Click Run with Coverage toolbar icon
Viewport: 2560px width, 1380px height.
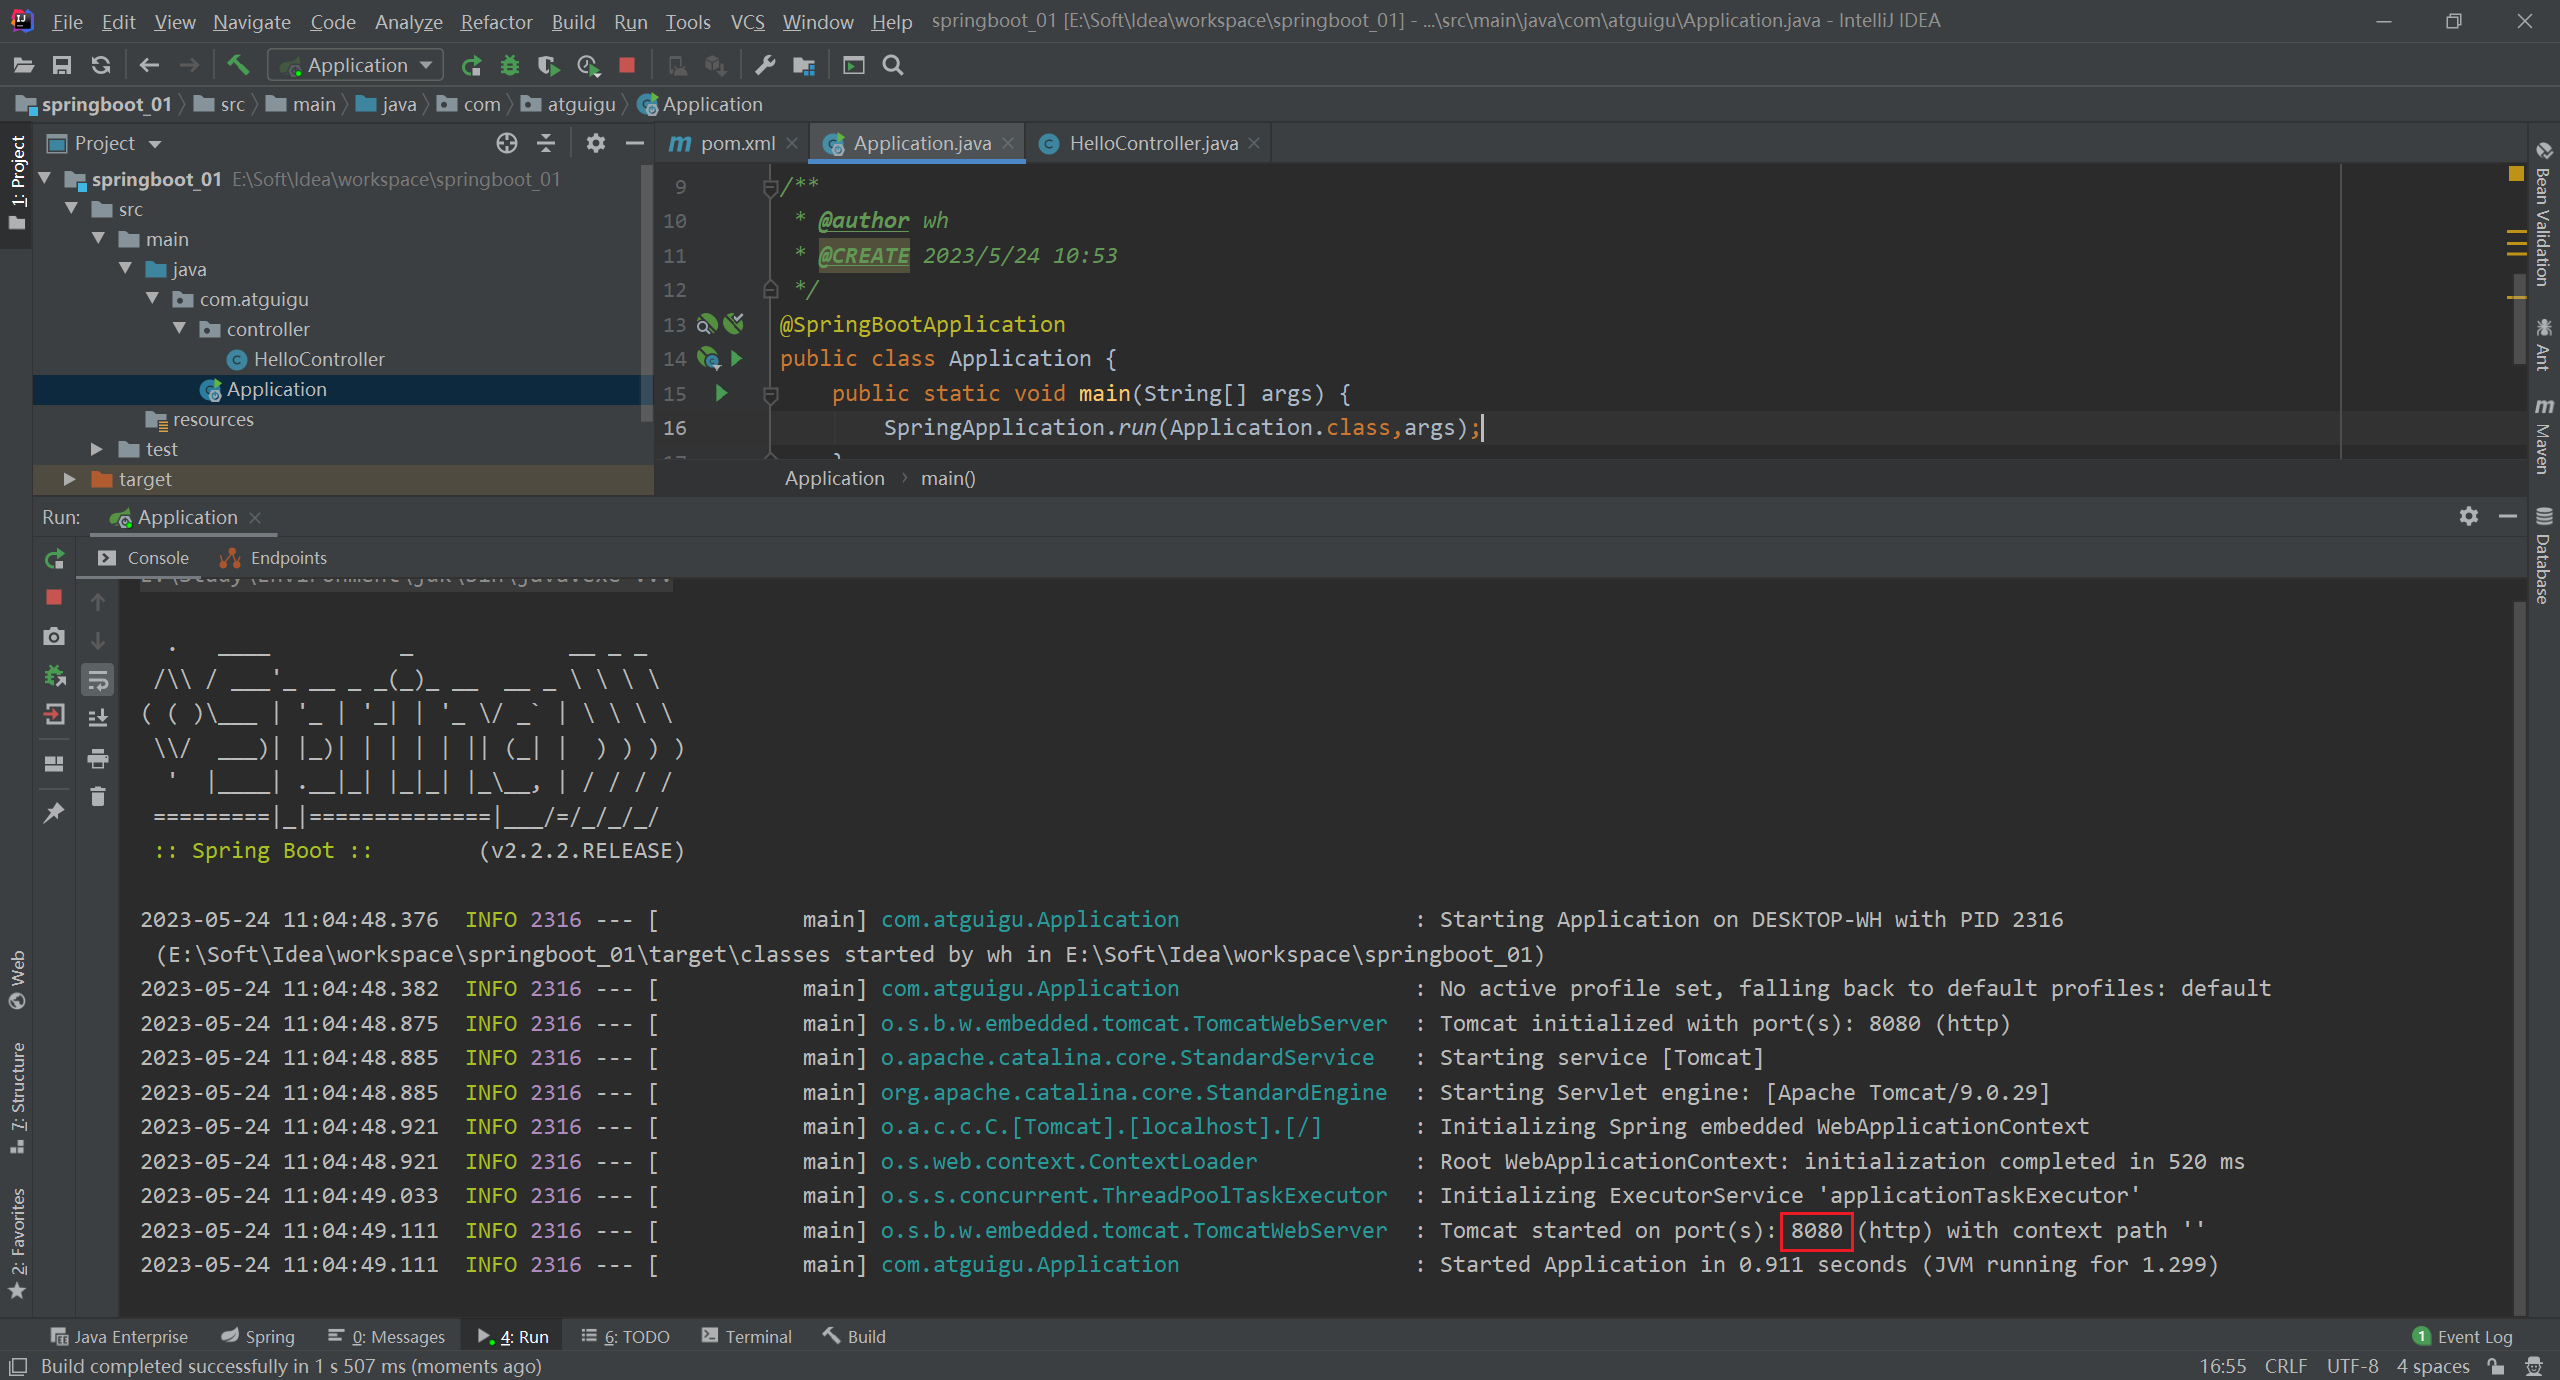point(548,66)
